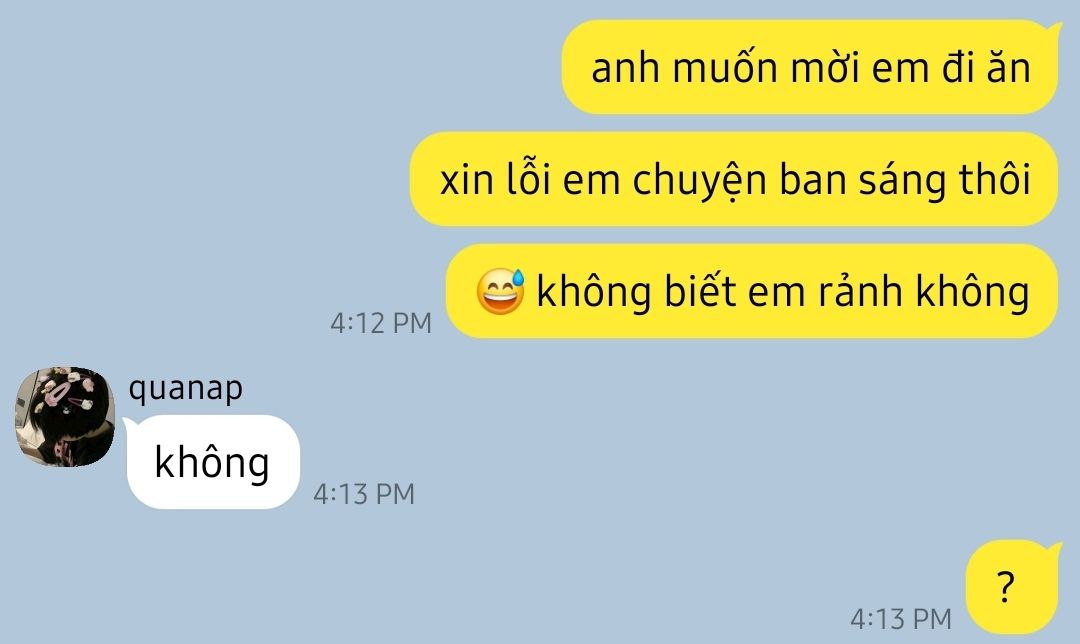The width and height of the screenshot is (1080, 644).
Task: Click the tail of the white reply bubble
Action: click(x=129, y=424)
